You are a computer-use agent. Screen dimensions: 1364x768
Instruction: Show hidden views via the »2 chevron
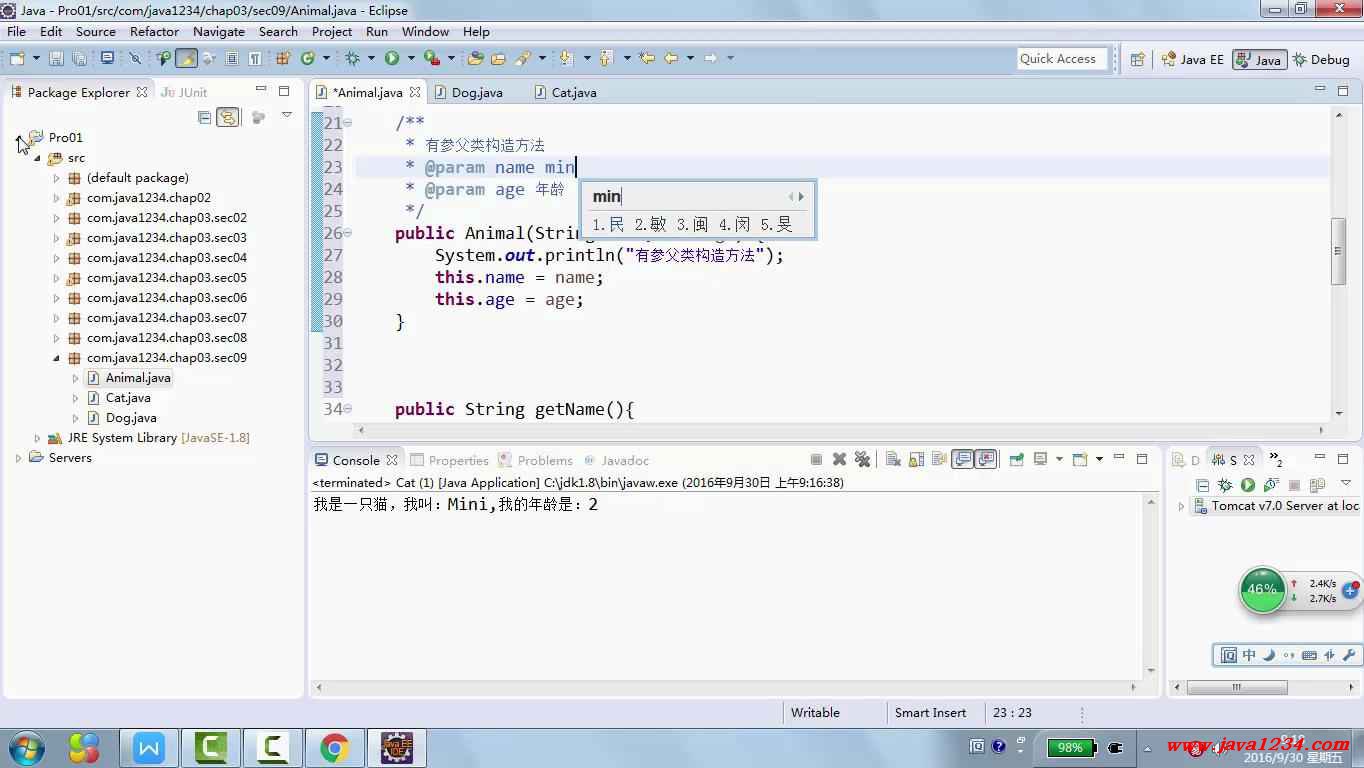point(1276,460)
